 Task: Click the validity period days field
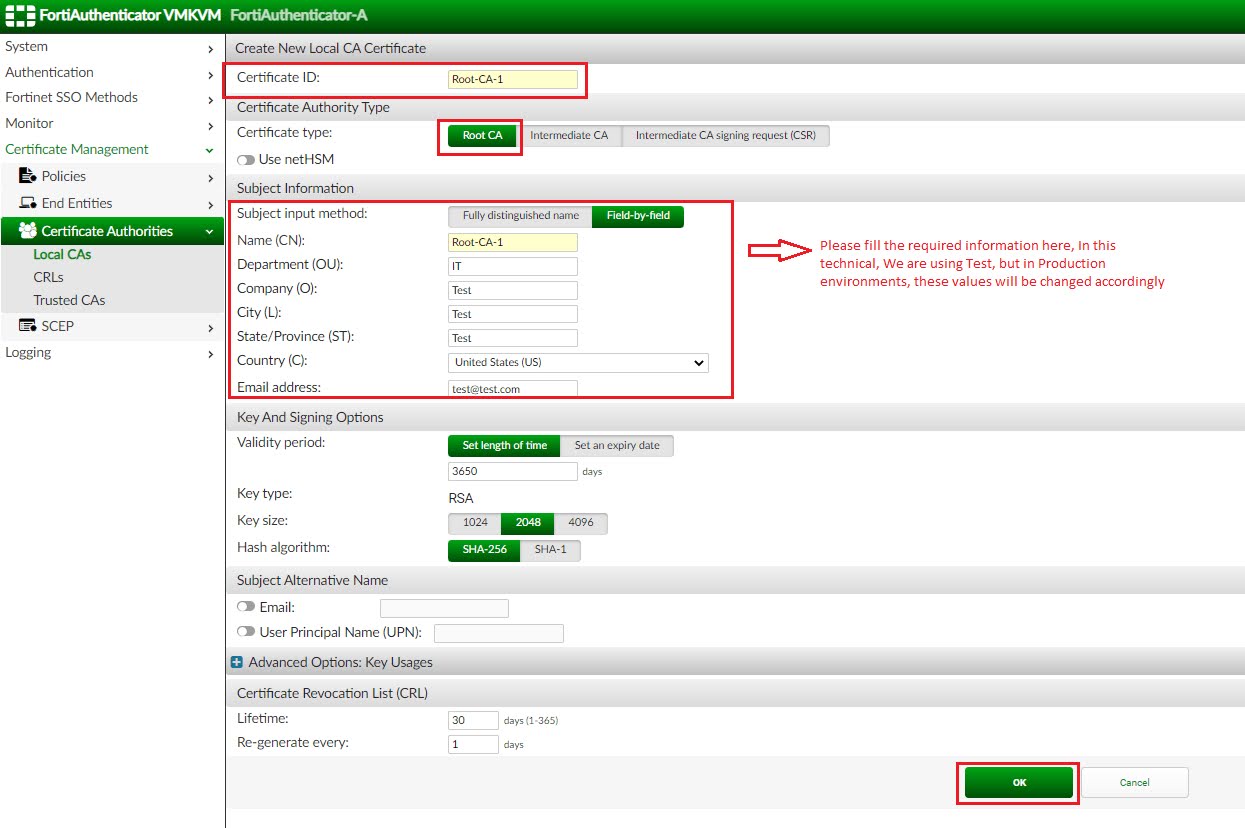513,471
